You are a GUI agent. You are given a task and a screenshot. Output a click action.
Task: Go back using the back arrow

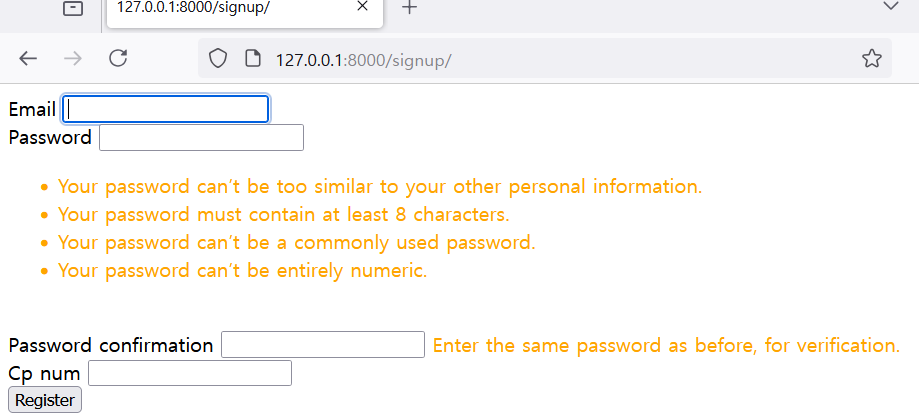[x=28, y=59]
